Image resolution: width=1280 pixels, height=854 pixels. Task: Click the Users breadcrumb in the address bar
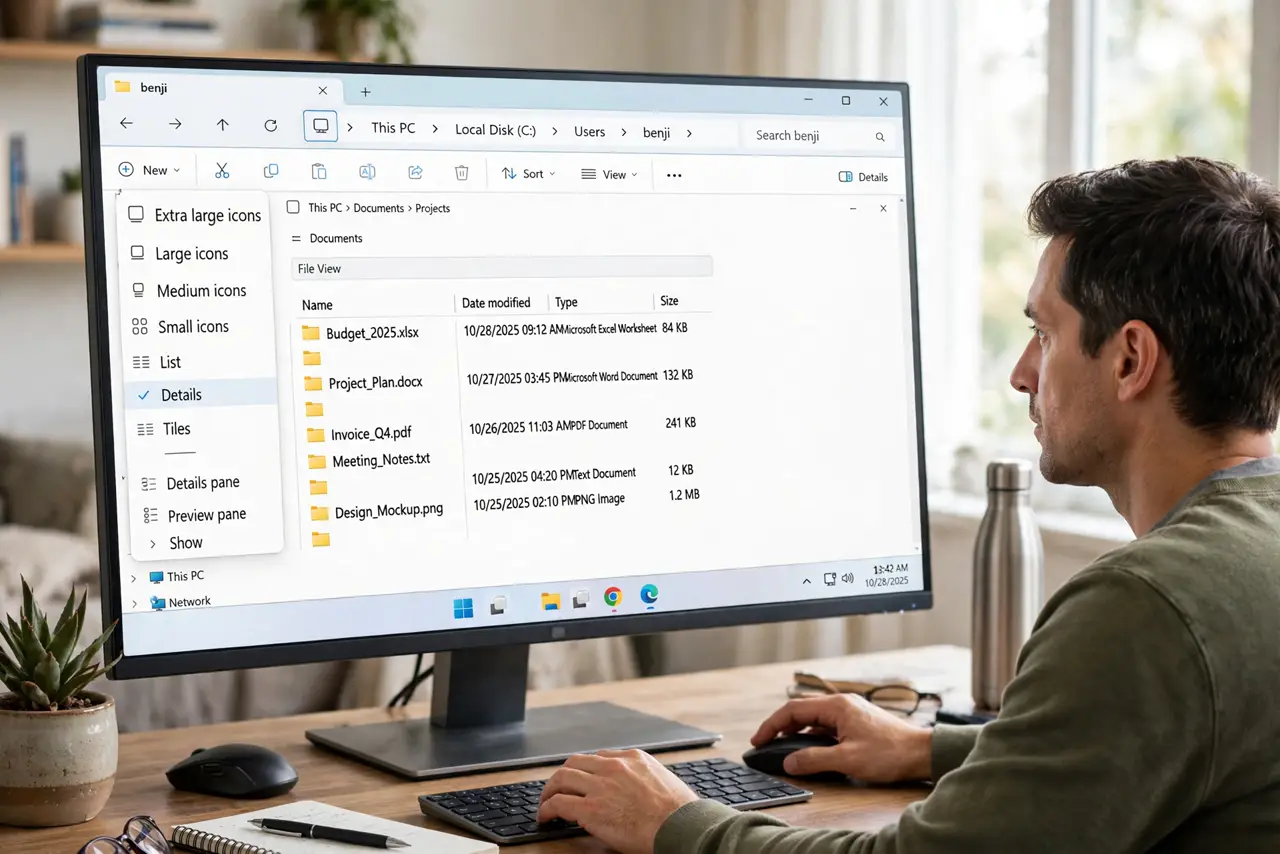[590, 132]
